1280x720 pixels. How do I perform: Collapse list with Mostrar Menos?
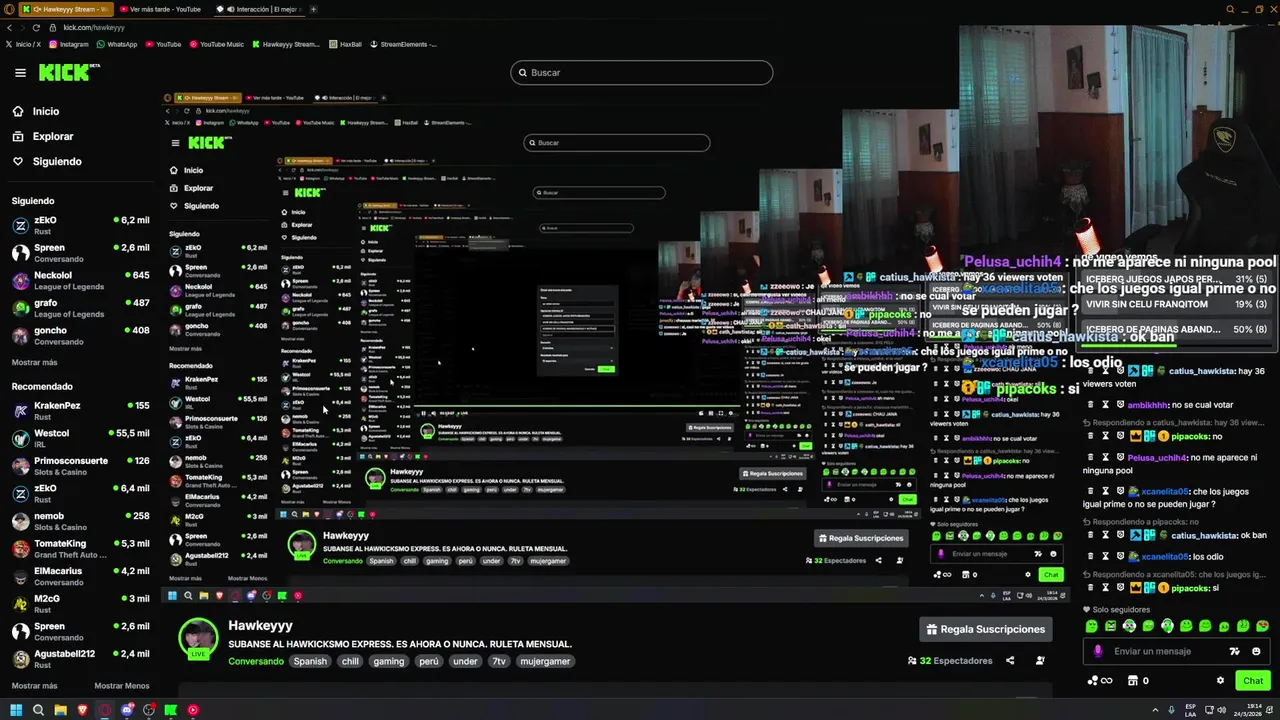click(x=121, y=686)
